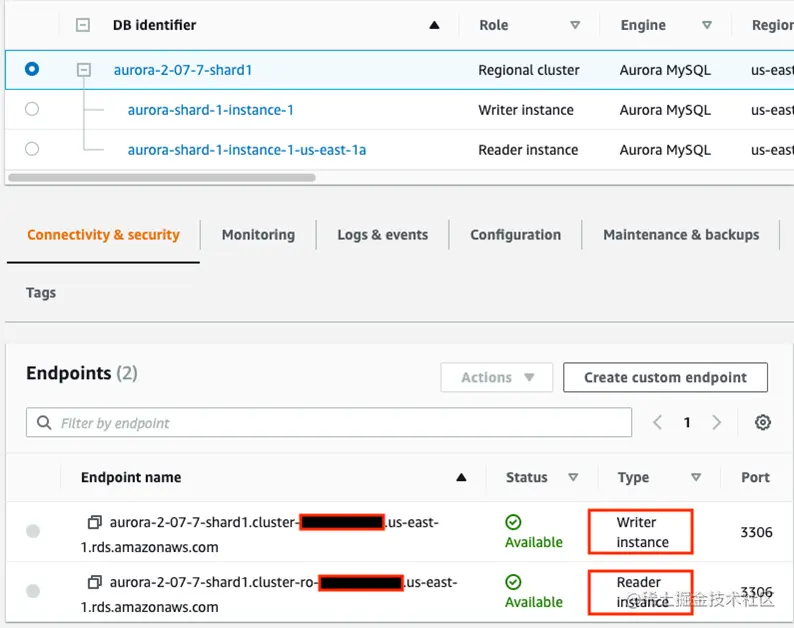The height and width of the screenshot is (628, 794).
Task: Click the Reader instance role cell in database list
Action: pos(528,150)
